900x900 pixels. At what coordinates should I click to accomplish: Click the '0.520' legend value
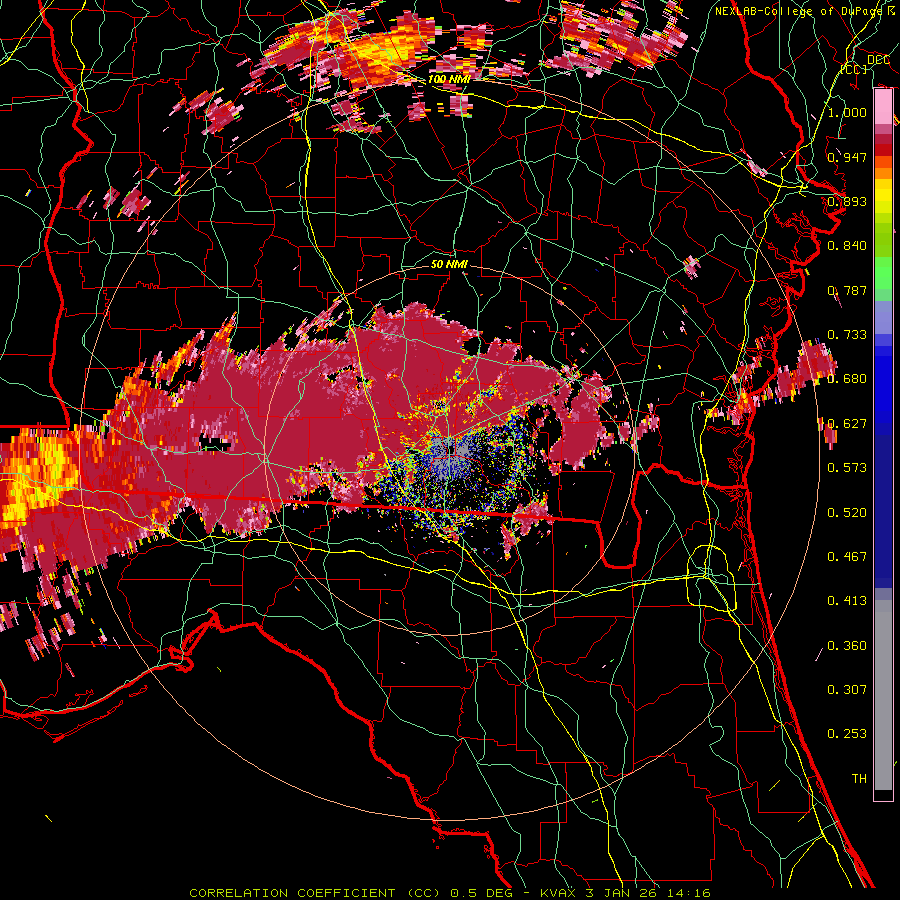[847, 513]
